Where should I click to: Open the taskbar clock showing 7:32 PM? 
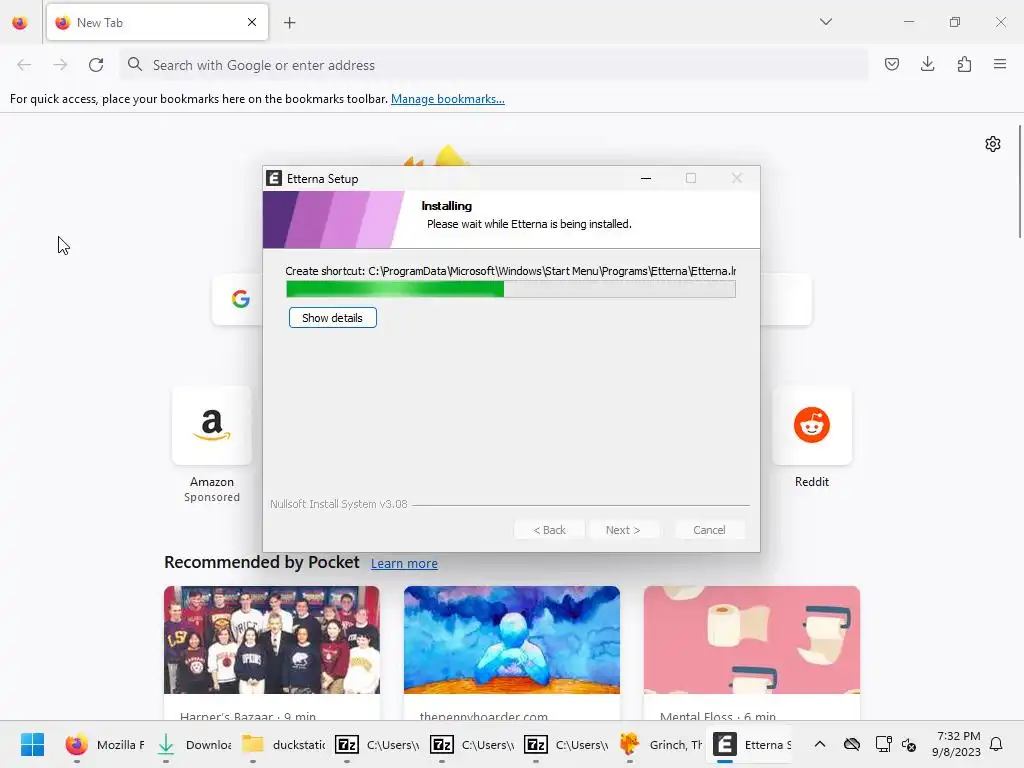click(956, 744)
